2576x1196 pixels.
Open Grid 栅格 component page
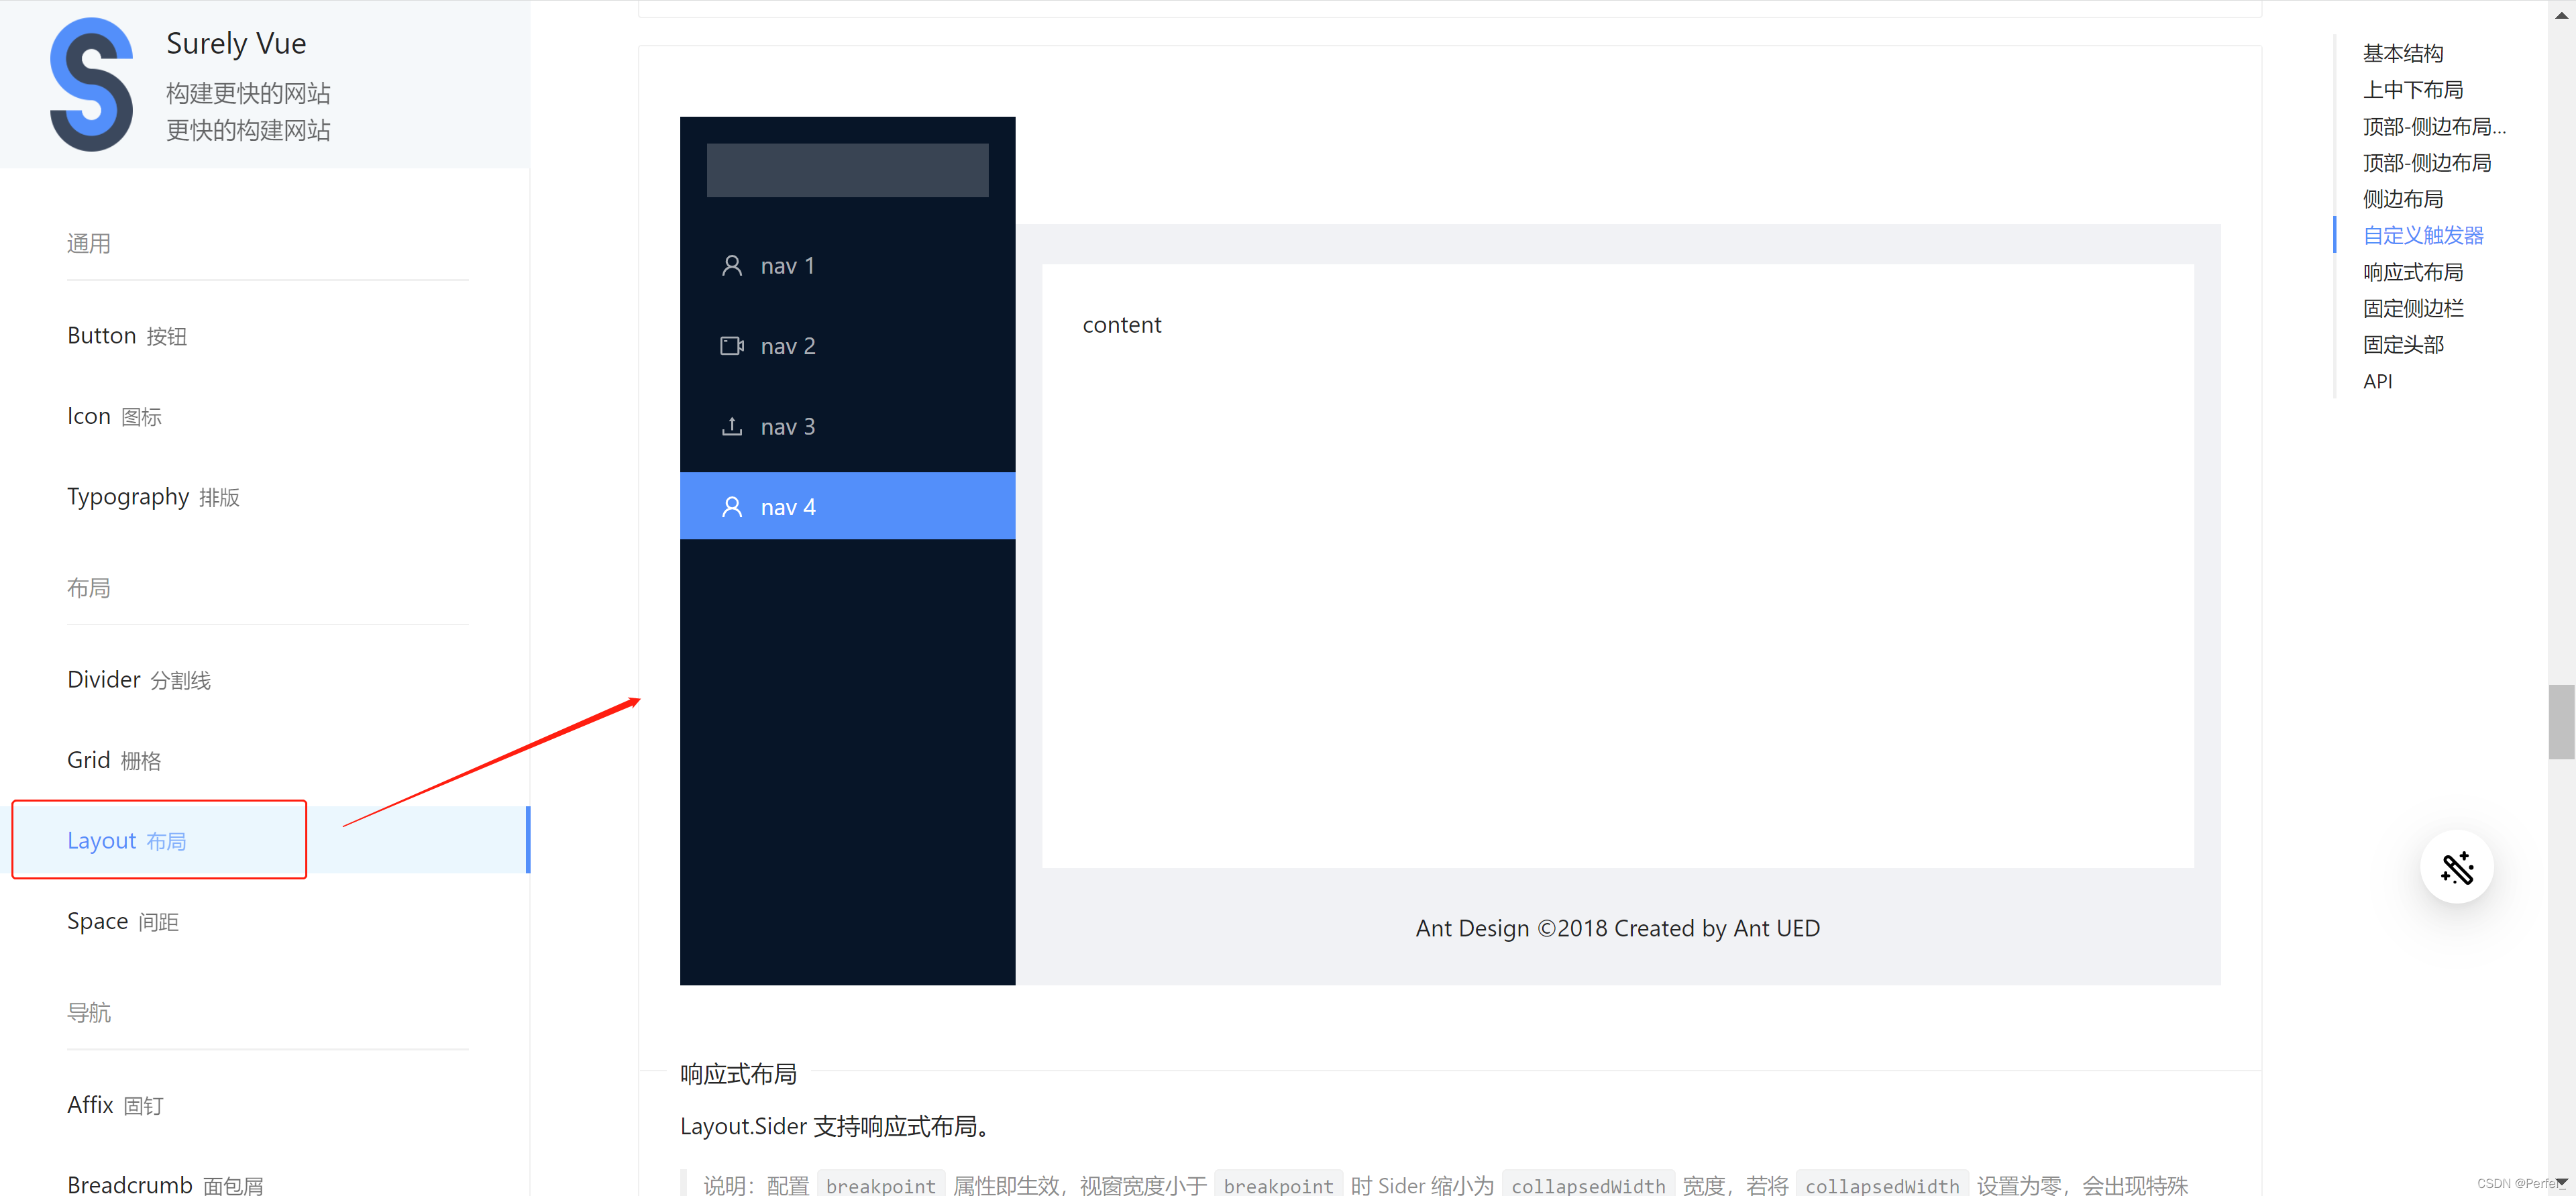114,760
